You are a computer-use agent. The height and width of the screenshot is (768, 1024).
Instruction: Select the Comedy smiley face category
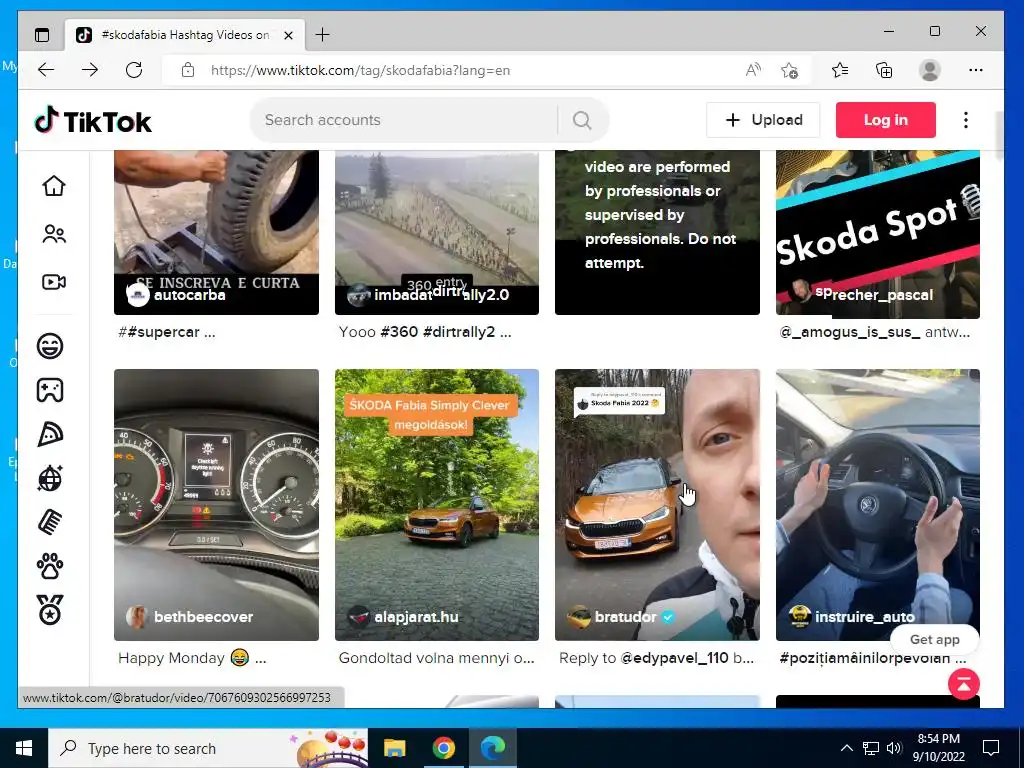click(x=50, y=345)
